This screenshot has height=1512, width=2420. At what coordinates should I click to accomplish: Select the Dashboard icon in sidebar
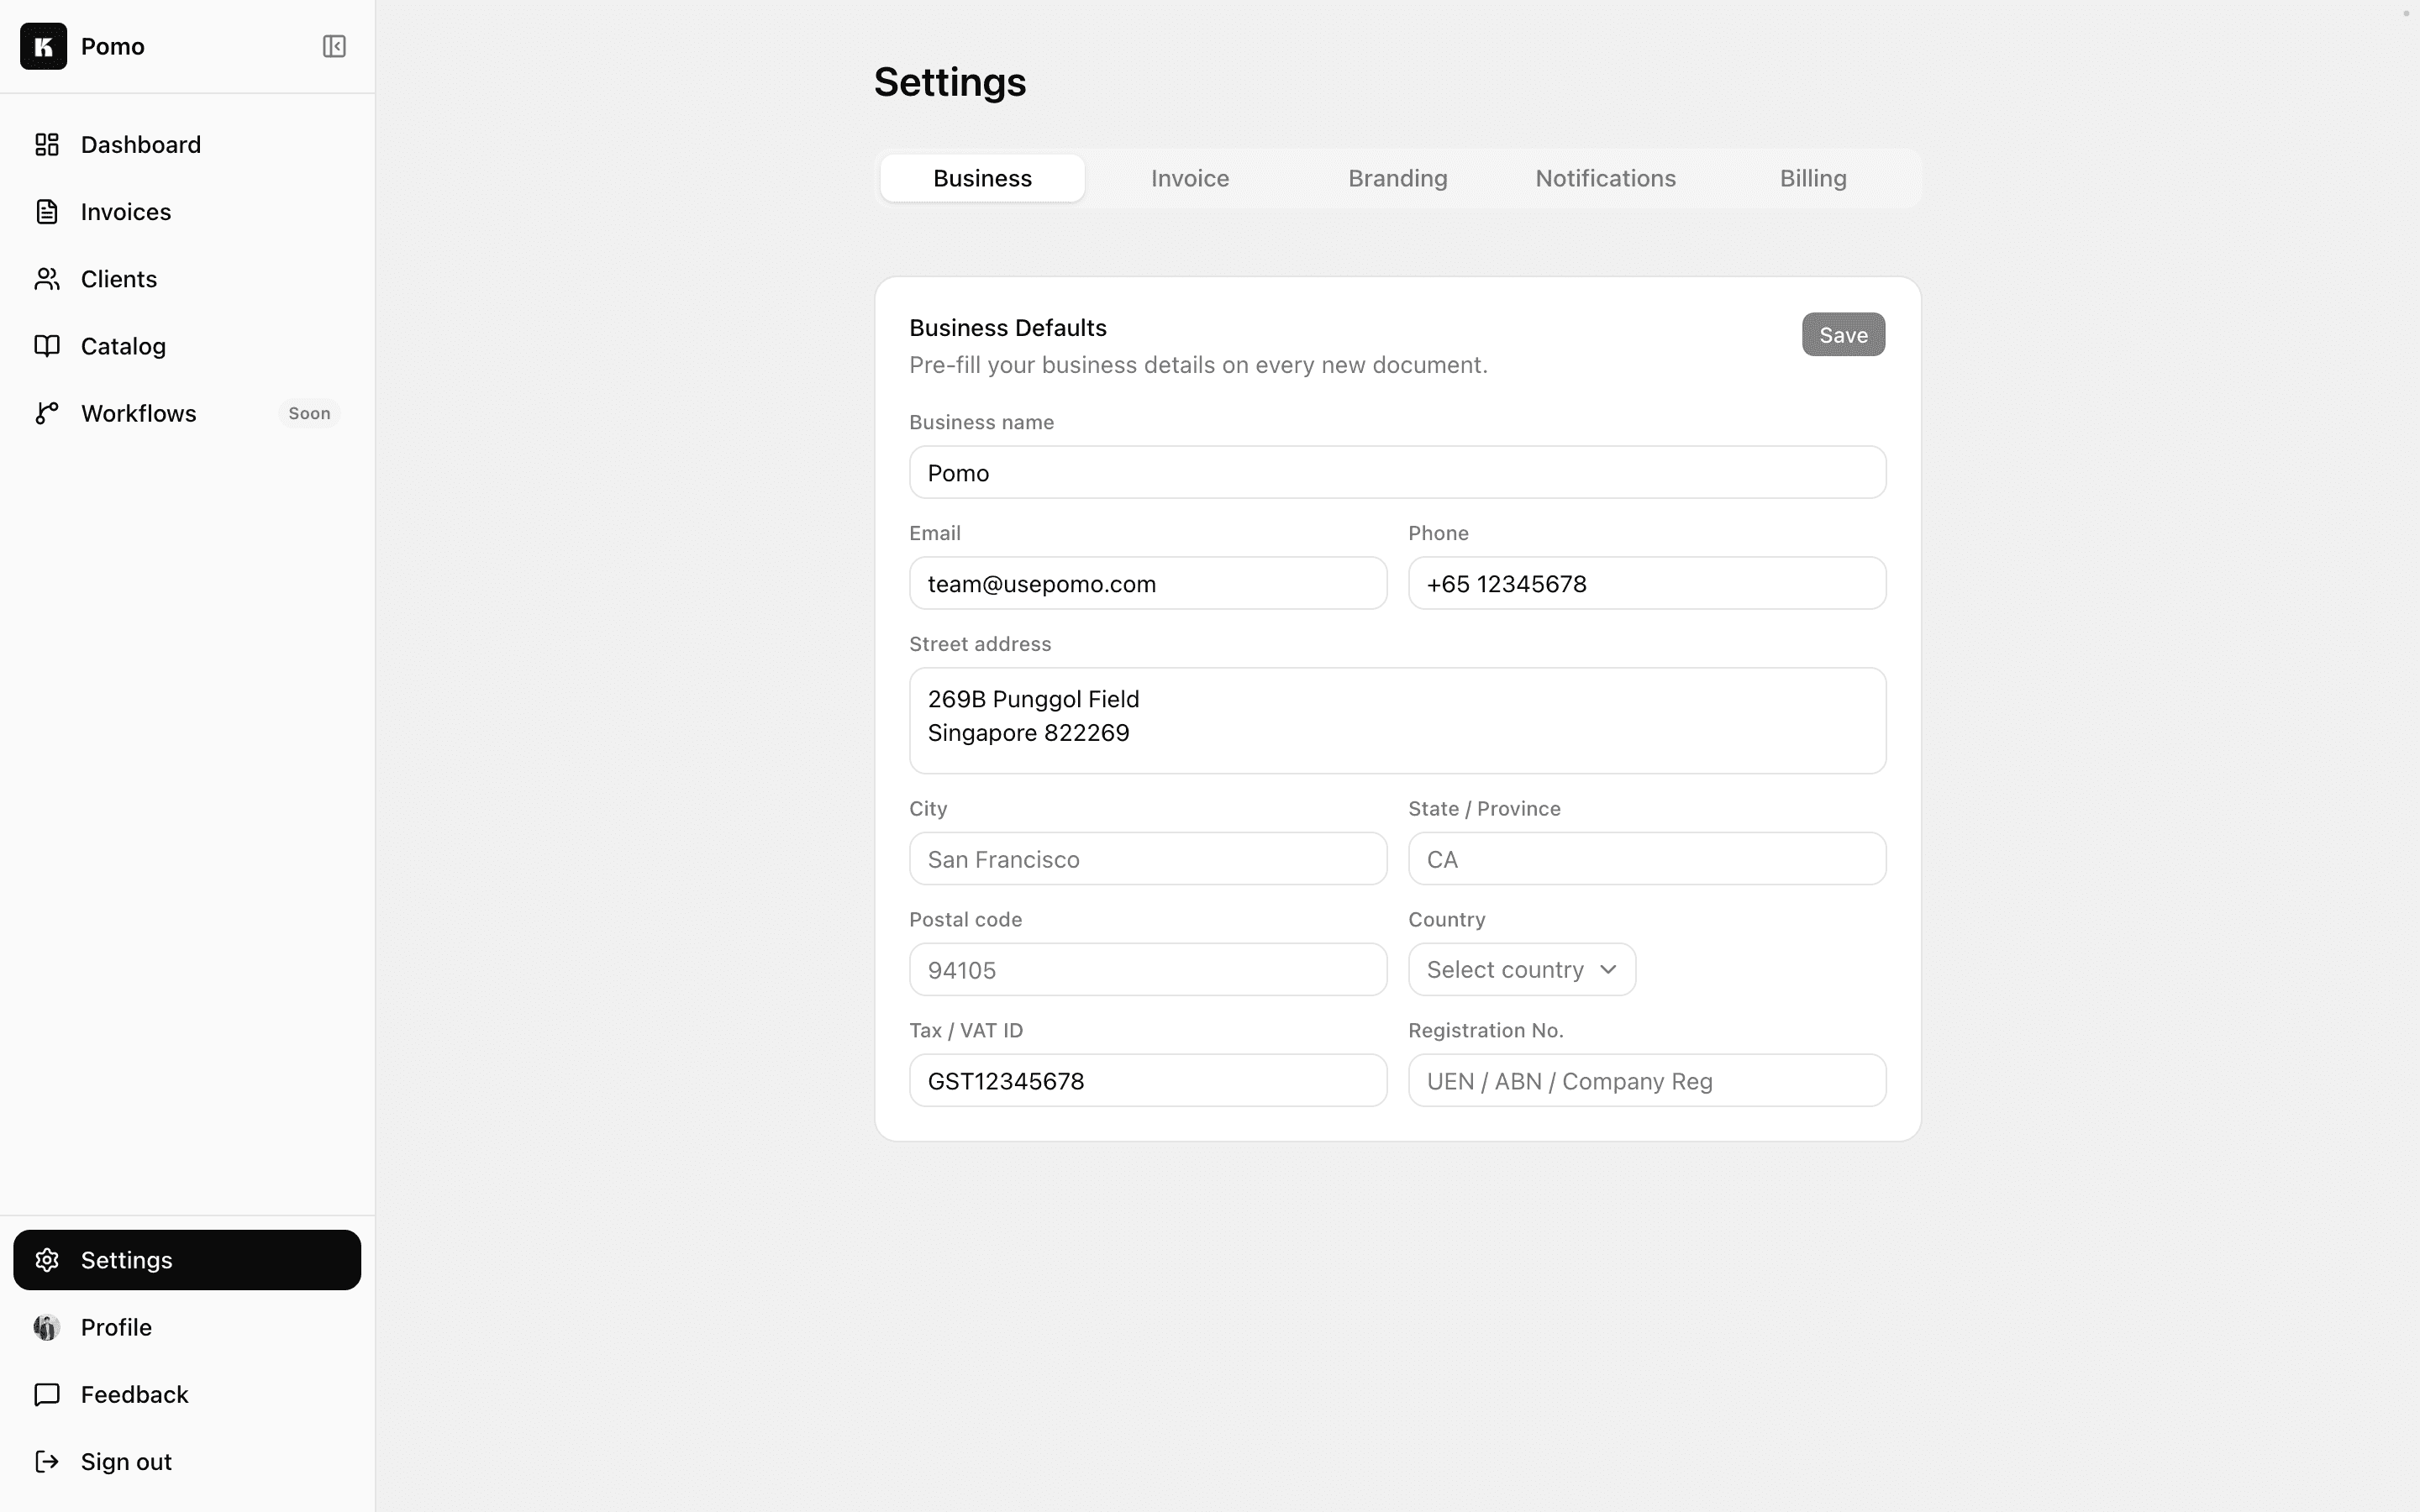(46, 144)
